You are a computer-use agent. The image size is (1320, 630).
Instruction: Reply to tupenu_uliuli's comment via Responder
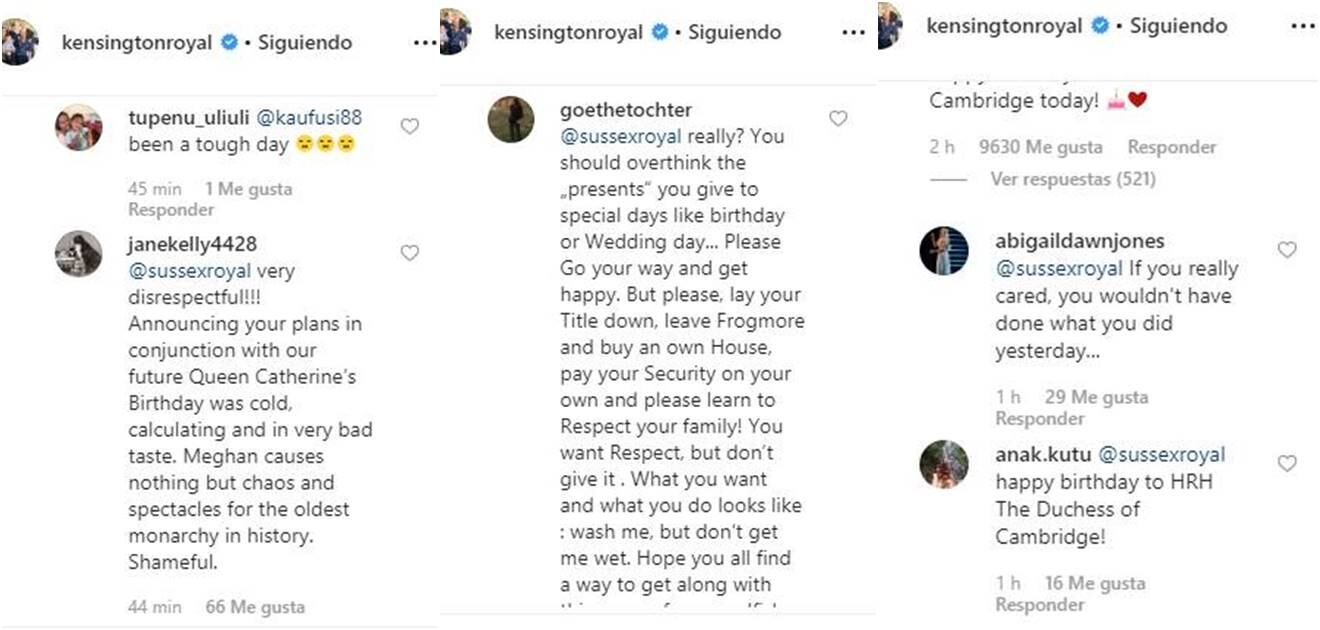171,210
